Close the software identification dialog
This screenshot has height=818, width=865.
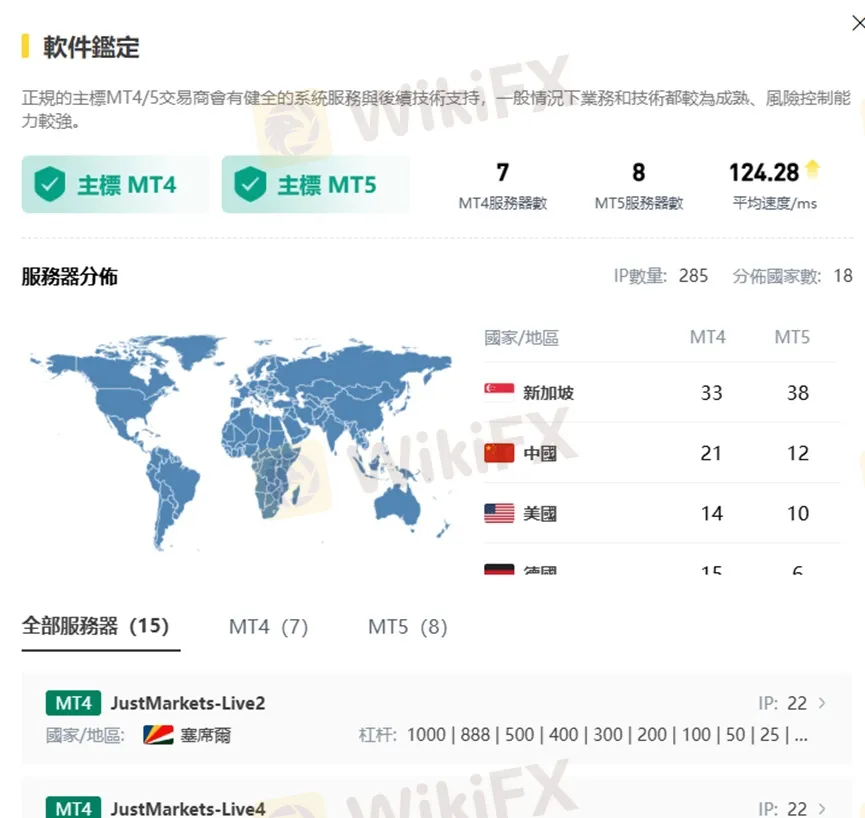click(858, 23)
